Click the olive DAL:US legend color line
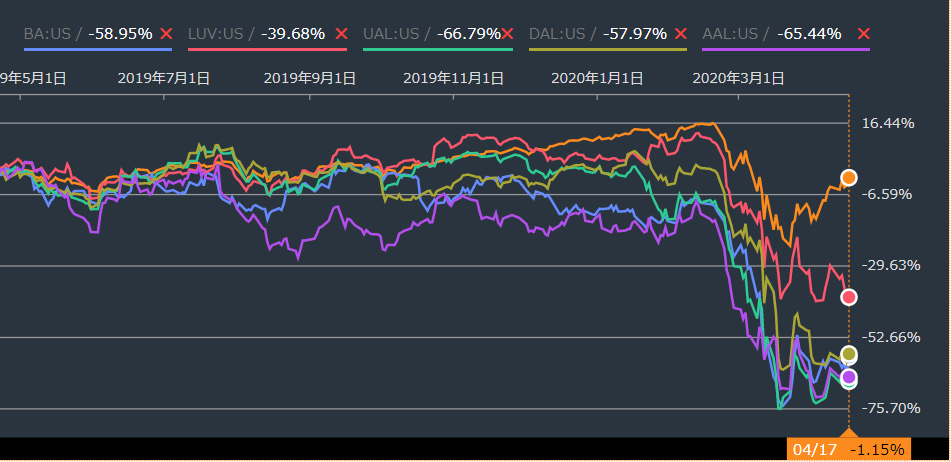 [608, 50]
